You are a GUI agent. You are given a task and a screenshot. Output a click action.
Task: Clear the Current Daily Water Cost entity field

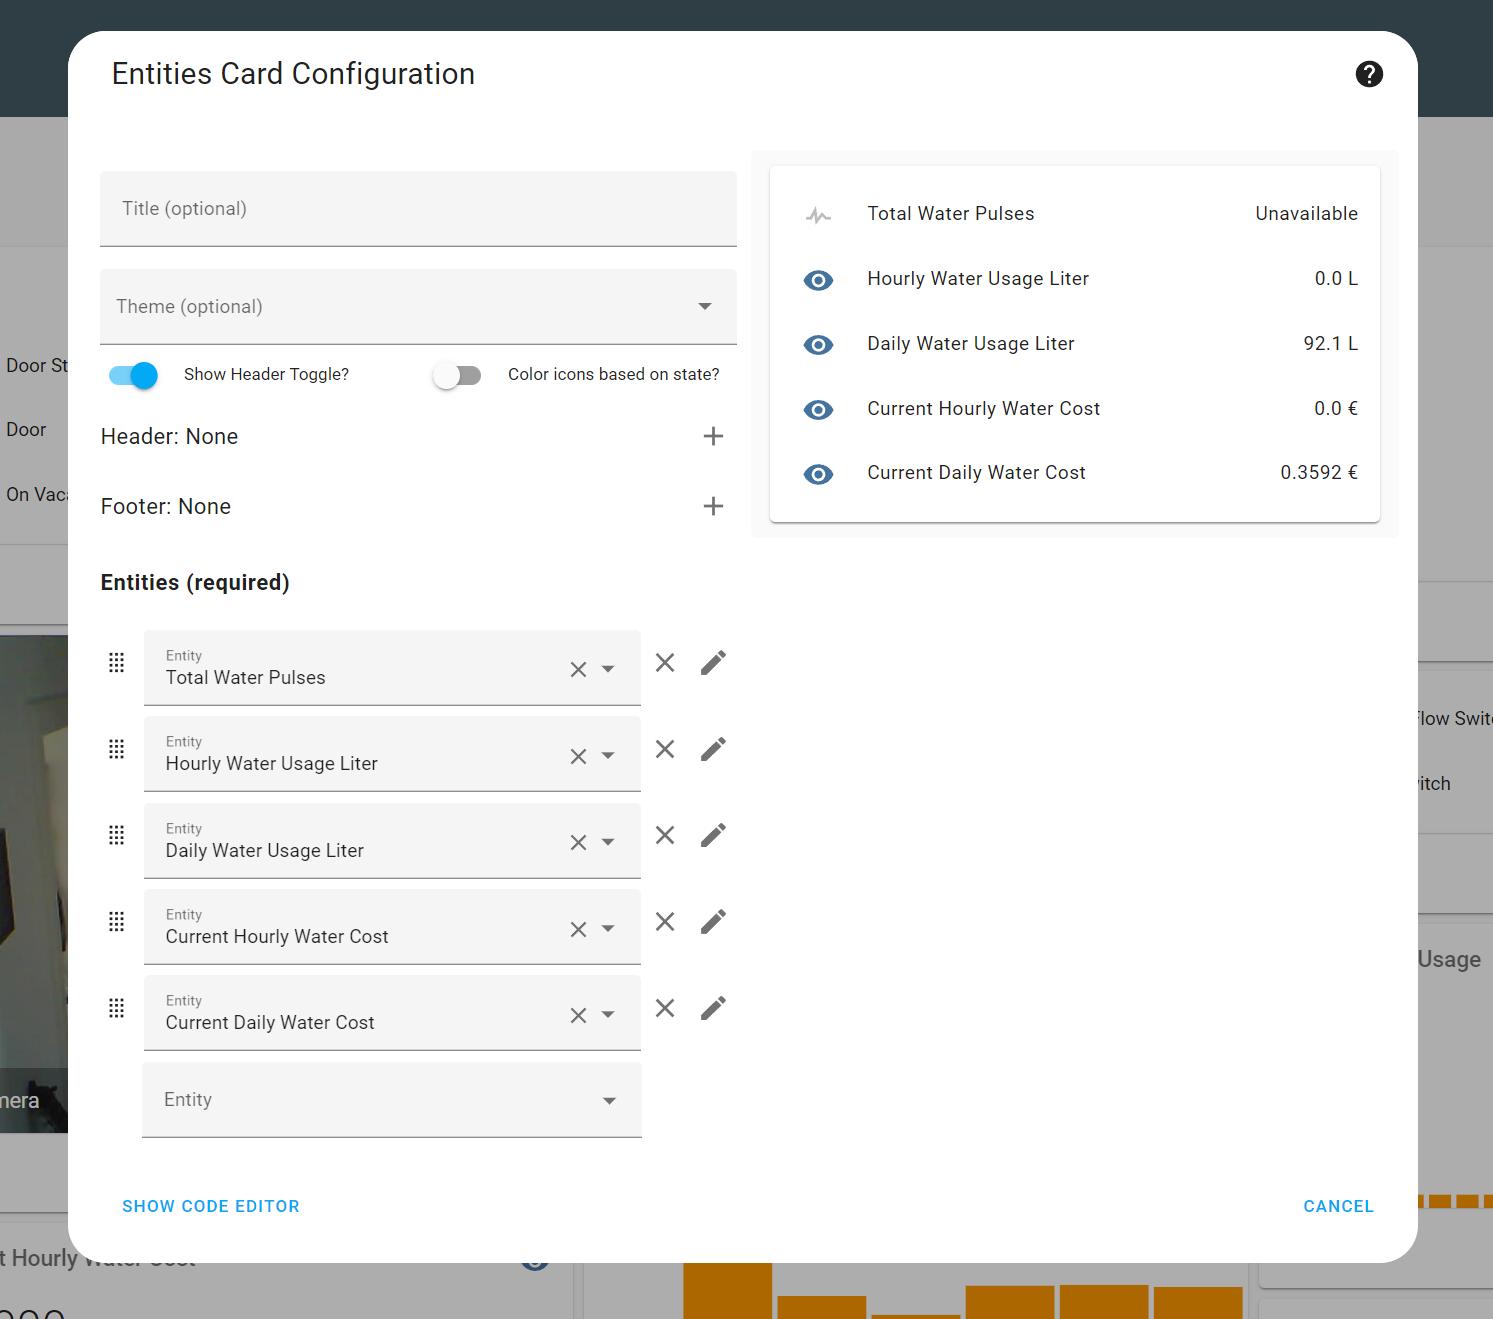(578, 1016)
